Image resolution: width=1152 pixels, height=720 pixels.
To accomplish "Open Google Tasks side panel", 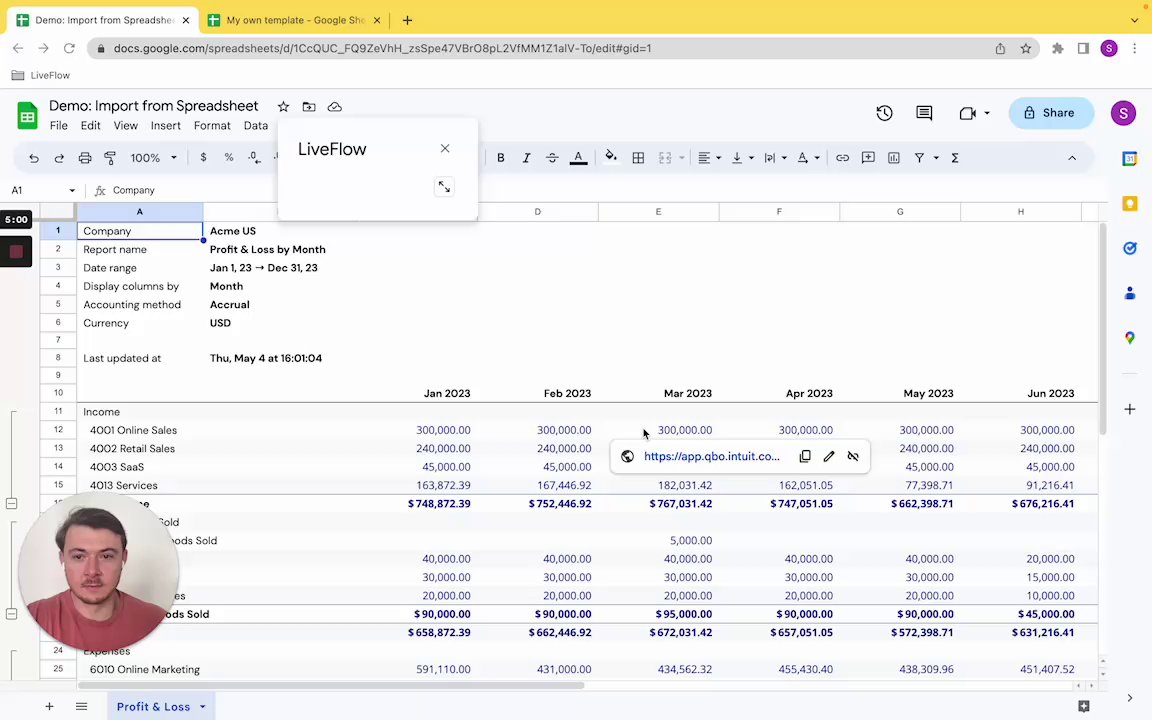I will [1130, 248].
